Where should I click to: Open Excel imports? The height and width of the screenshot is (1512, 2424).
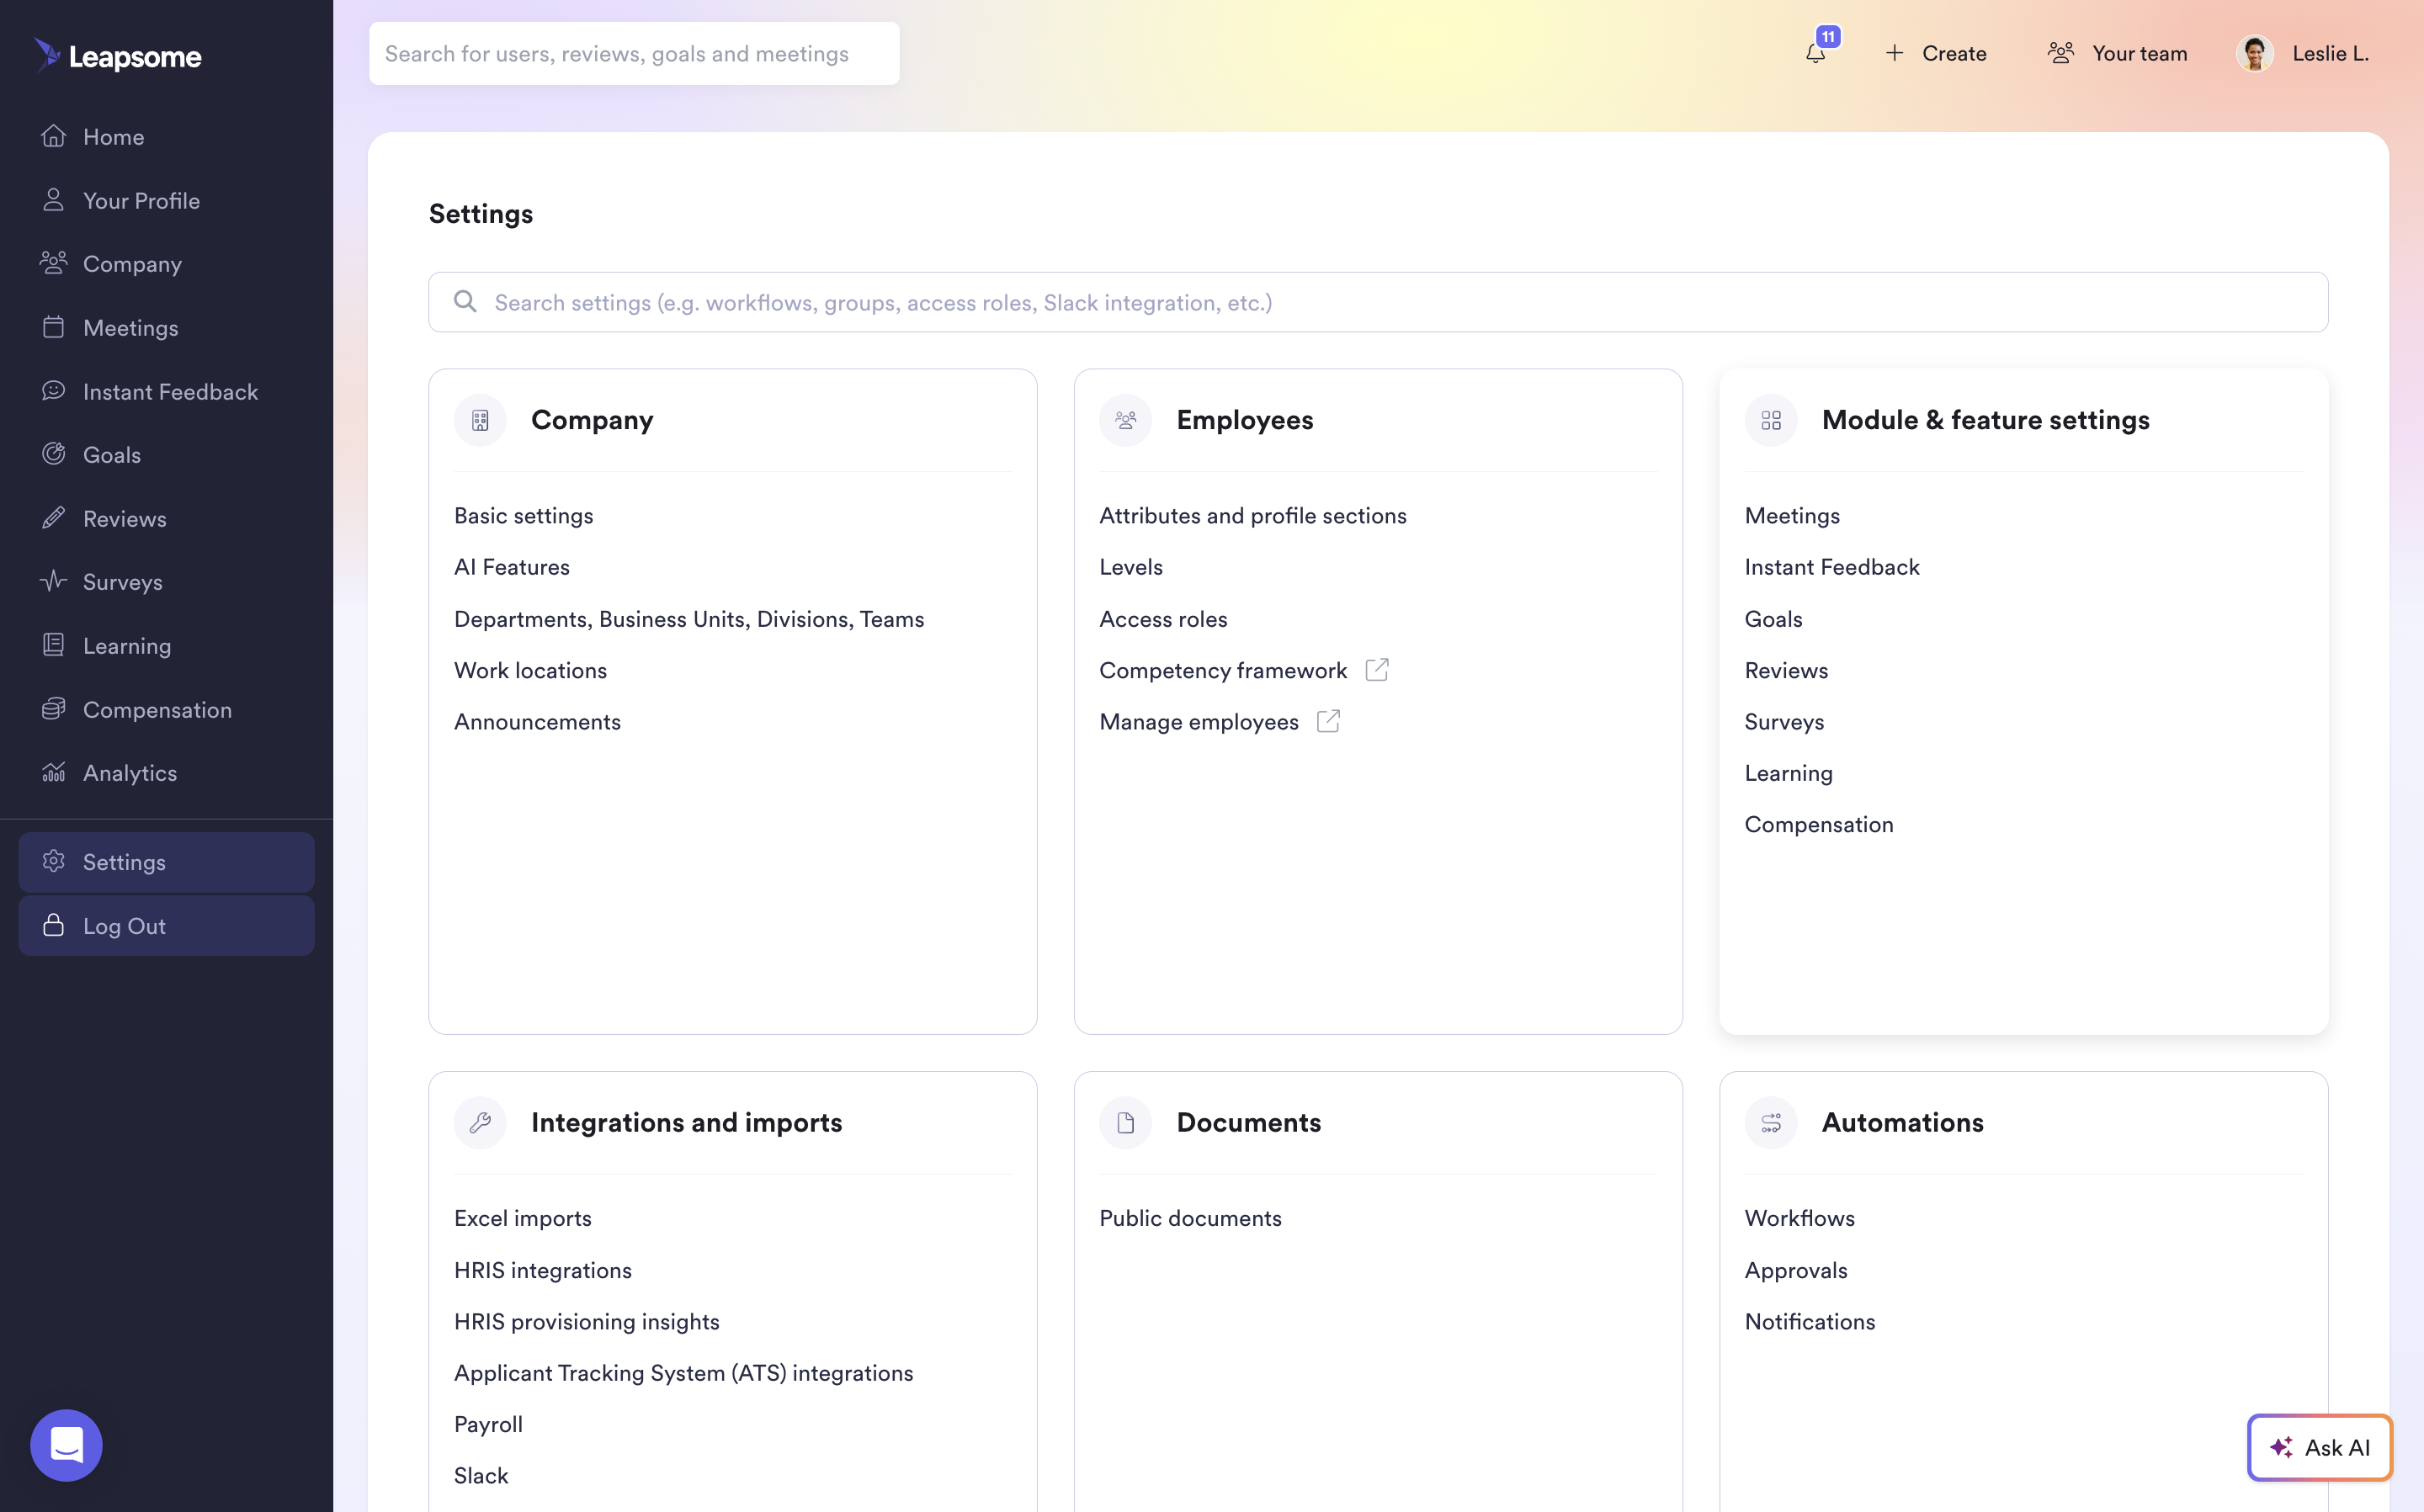click(x=523, y=1218)
